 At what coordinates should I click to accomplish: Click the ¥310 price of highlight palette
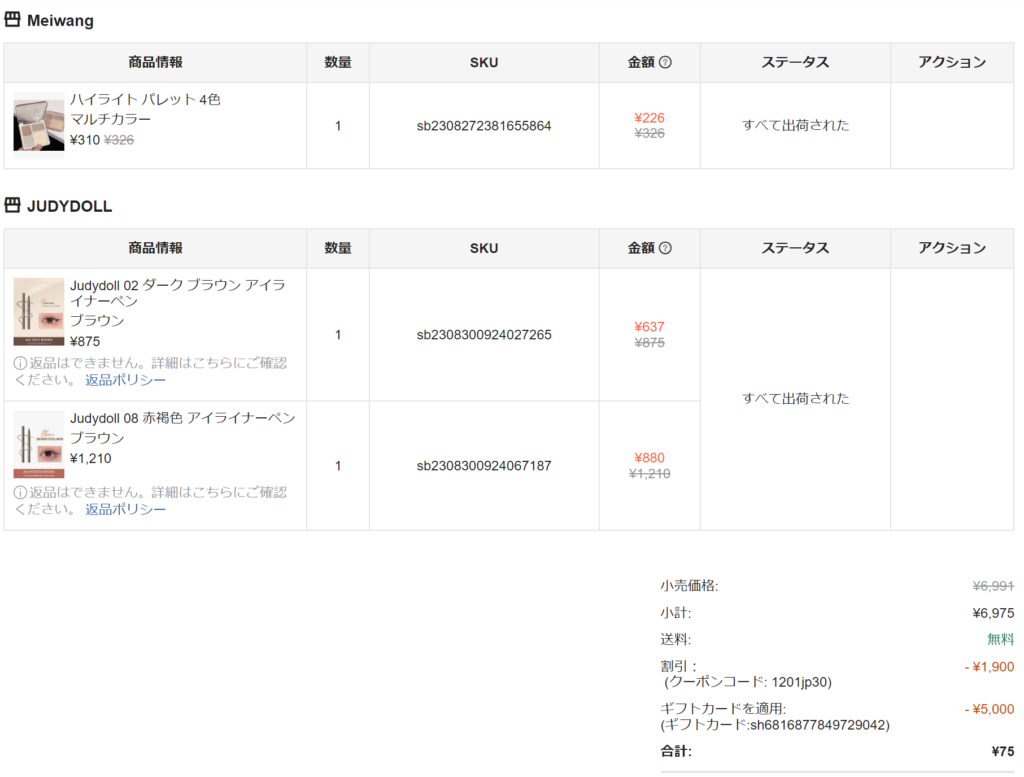point(85,140)
